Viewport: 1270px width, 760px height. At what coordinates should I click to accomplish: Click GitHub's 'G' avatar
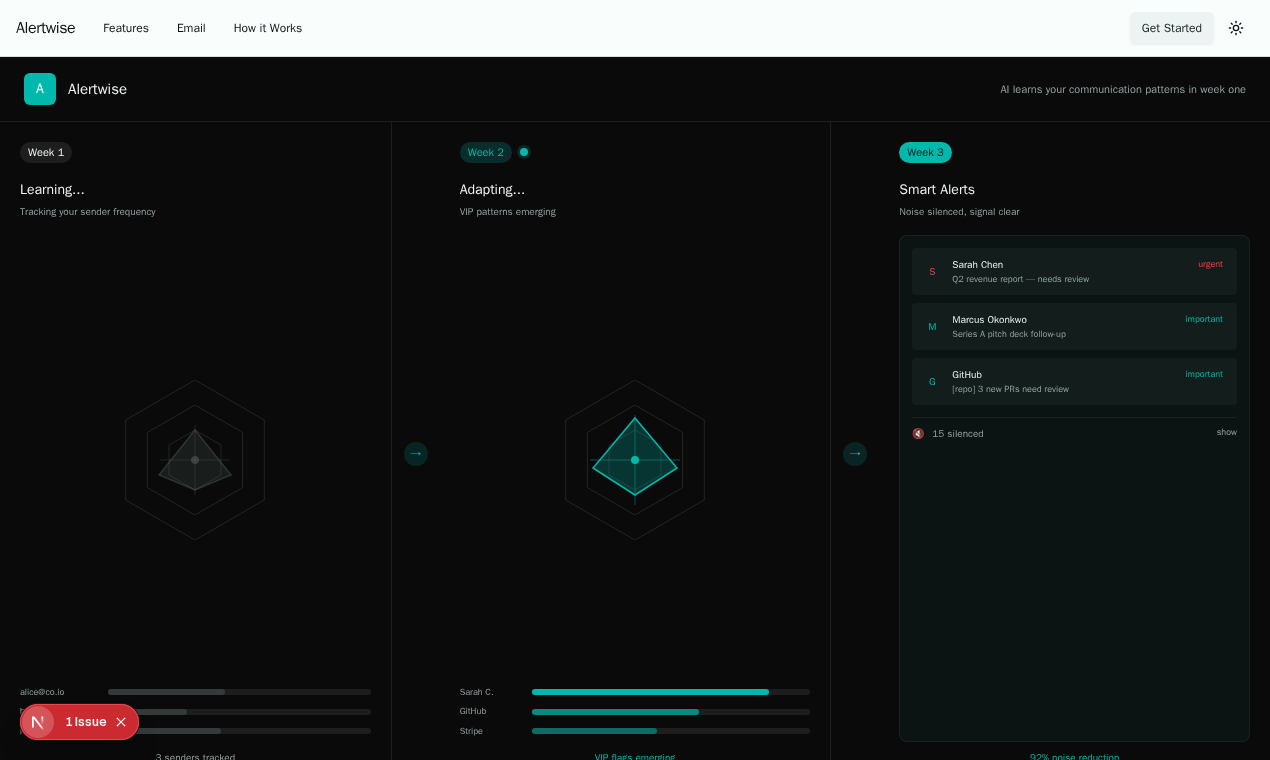(932, 382)
